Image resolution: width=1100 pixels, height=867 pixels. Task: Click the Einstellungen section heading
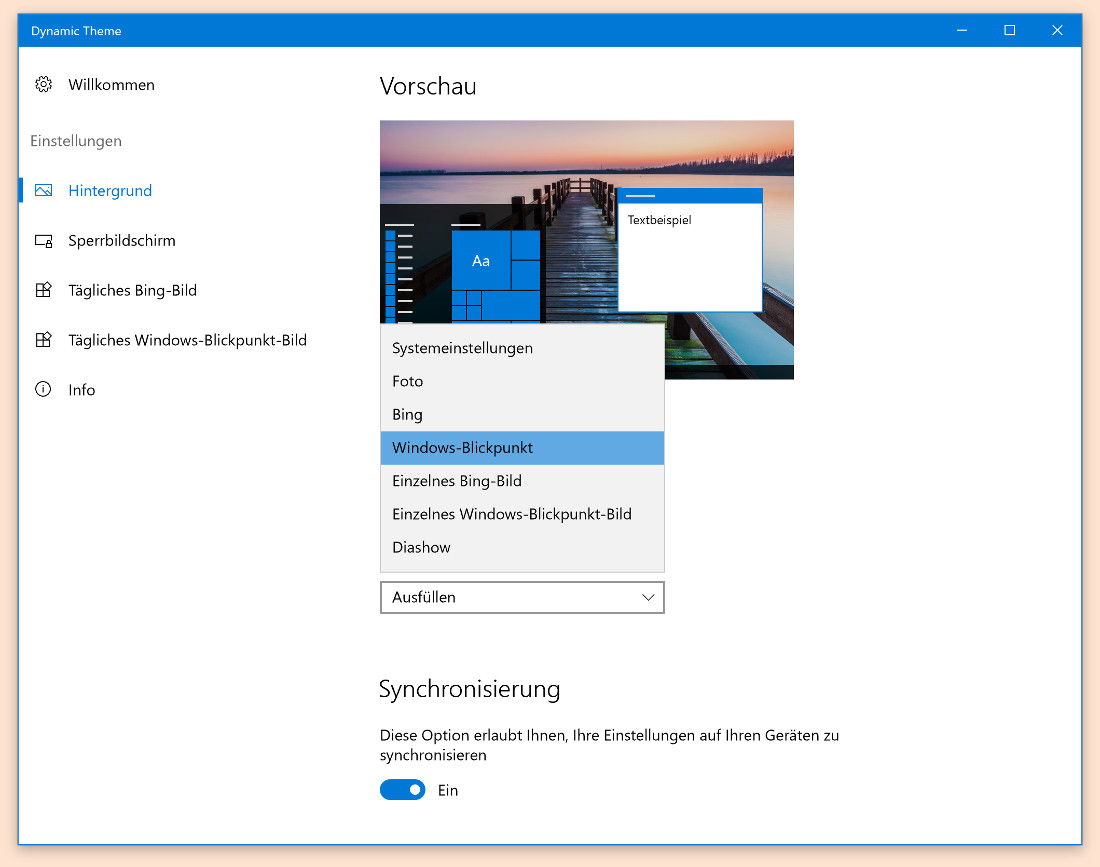[x=76, y=141]
